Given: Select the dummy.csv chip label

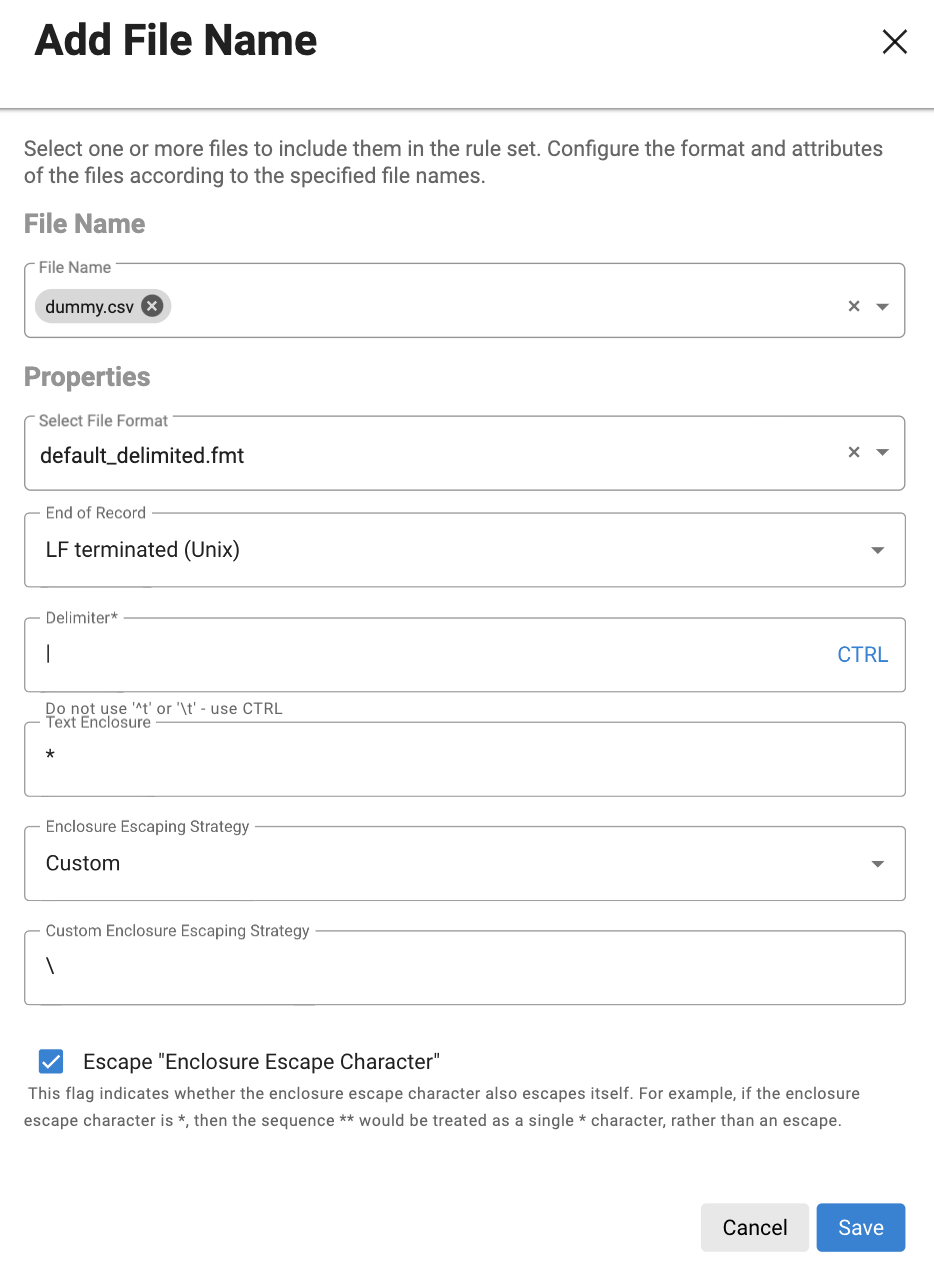Looking at the screenshot, I should click(x=89, y=307).
